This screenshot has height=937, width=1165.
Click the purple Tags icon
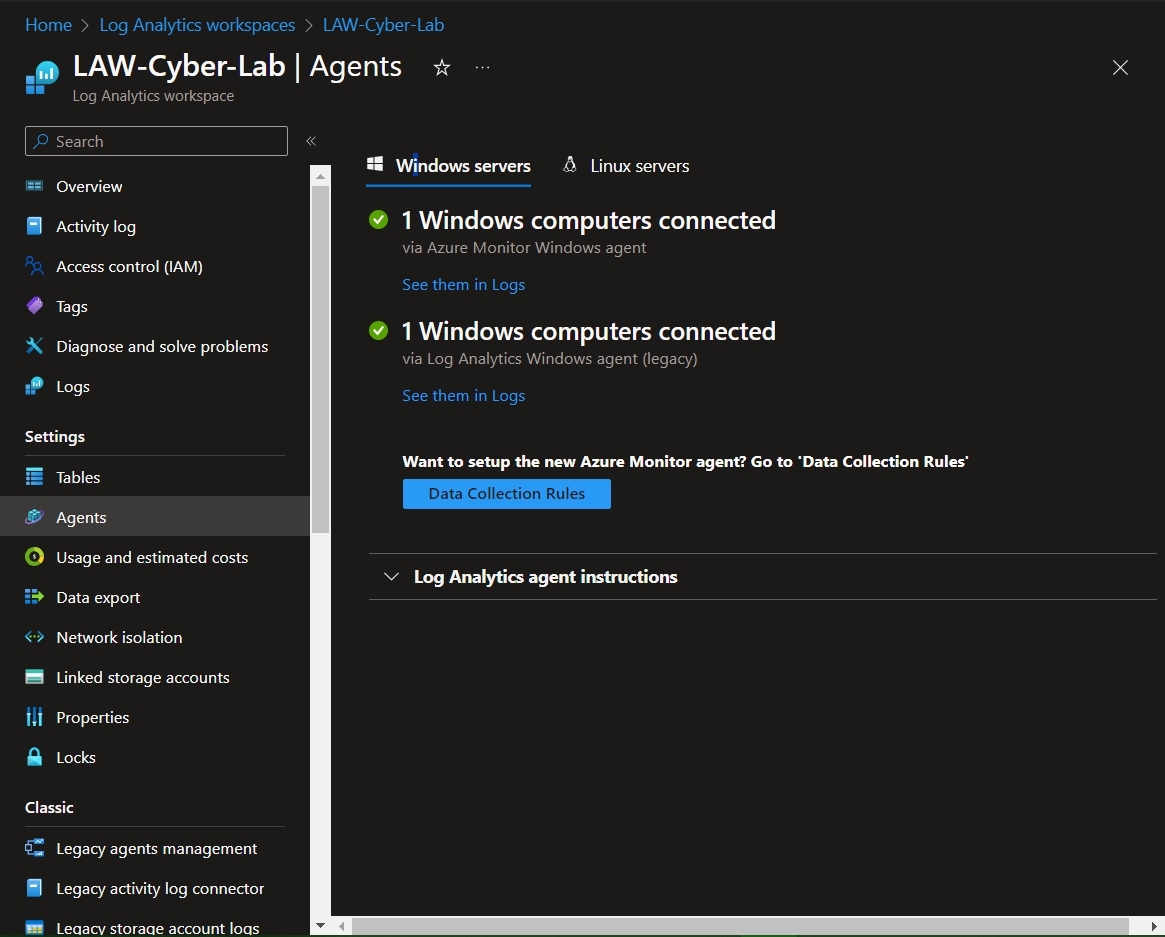[x=34, y=306]
